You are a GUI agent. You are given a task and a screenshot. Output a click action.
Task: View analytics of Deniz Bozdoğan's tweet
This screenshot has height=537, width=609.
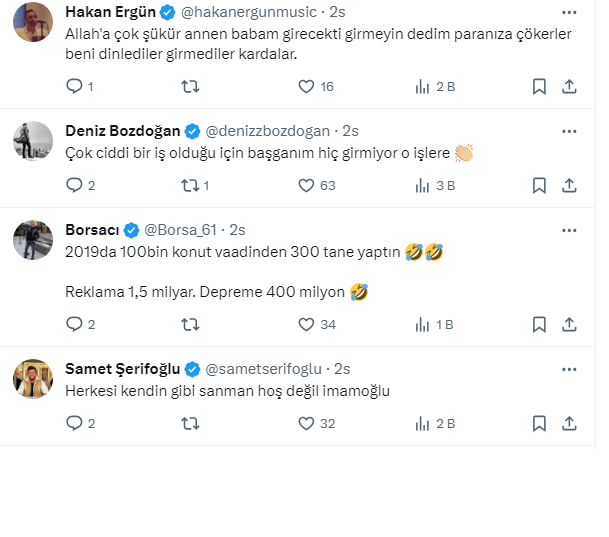(423, 185)
